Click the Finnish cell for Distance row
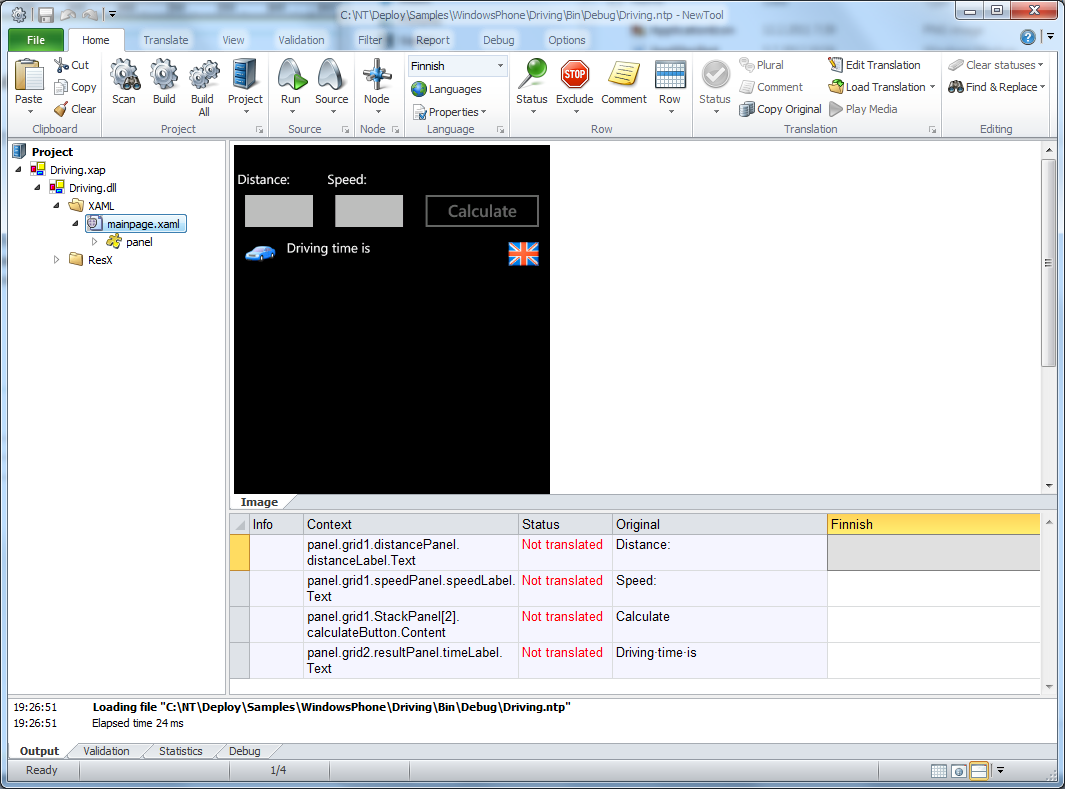The image size is (1065, 789). coord(933,553)
